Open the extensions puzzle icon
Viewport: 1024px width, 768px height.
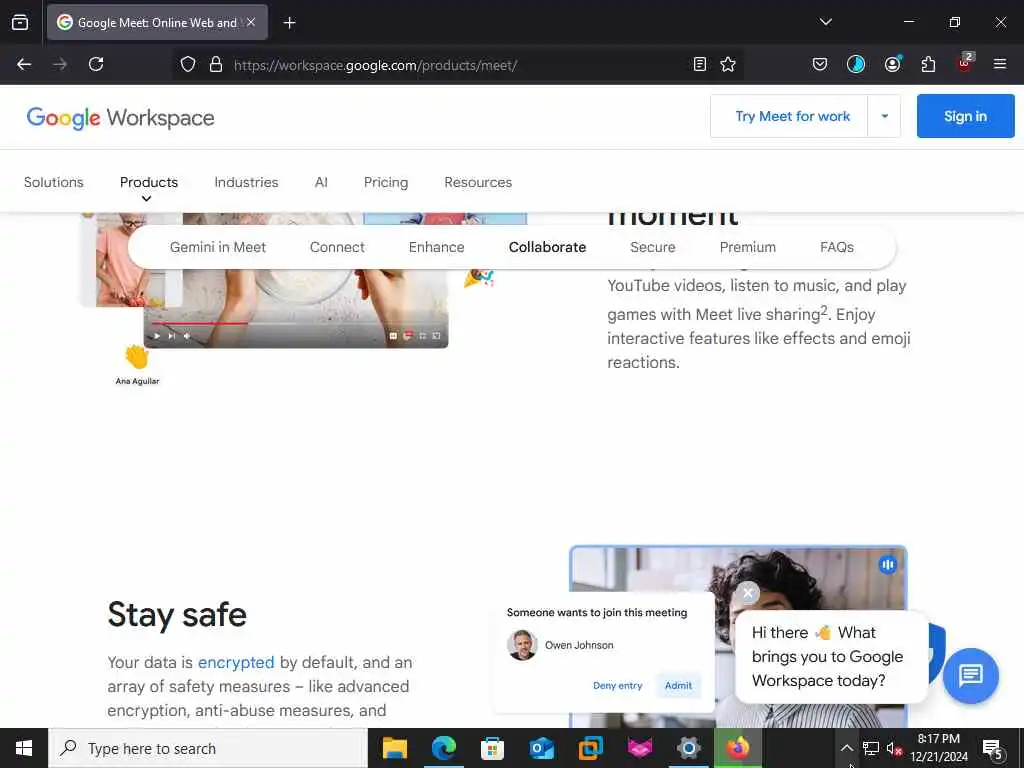point(928,64)
